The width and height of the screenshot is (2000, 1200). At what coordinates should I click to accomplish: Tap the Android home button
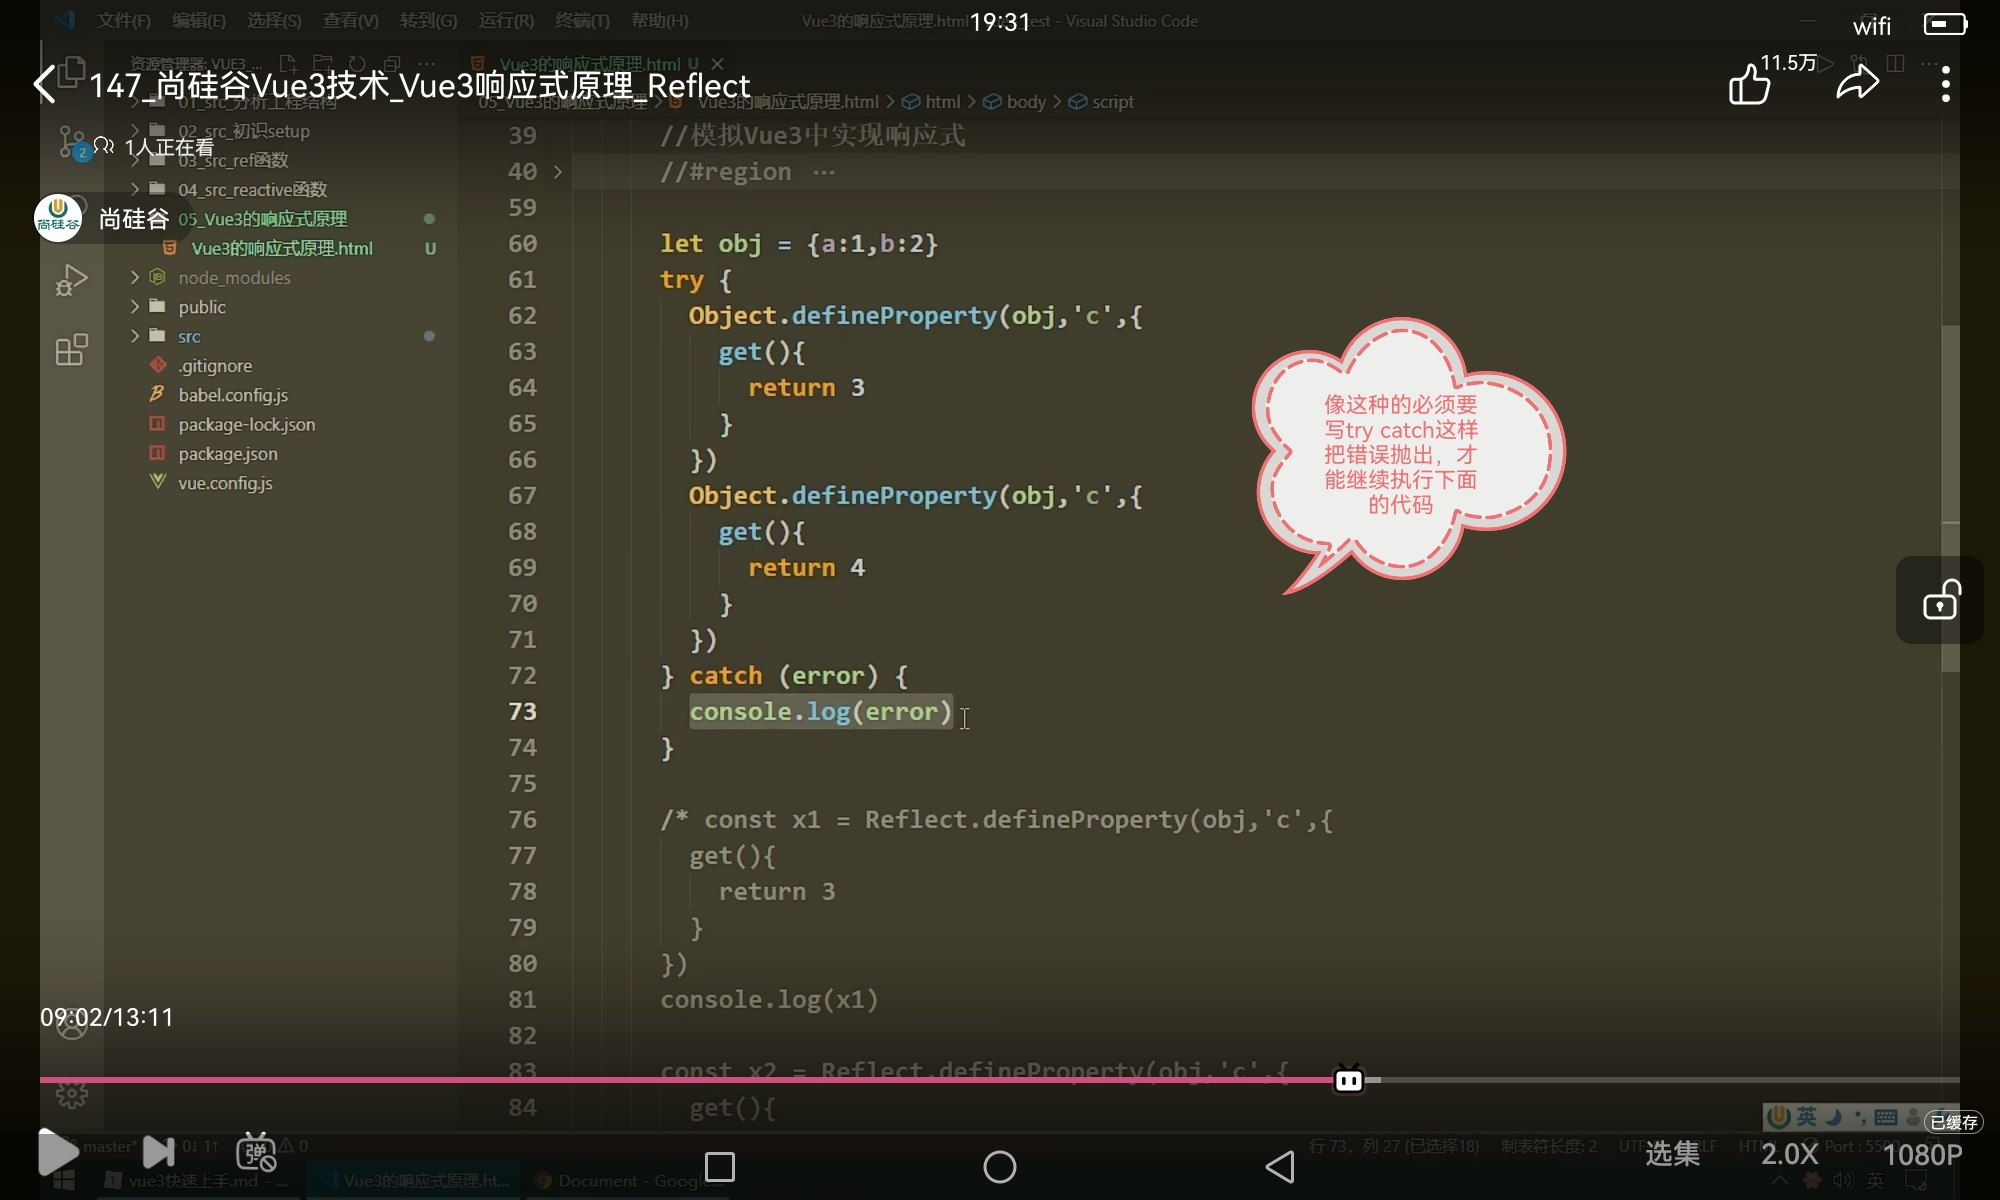999,1167
